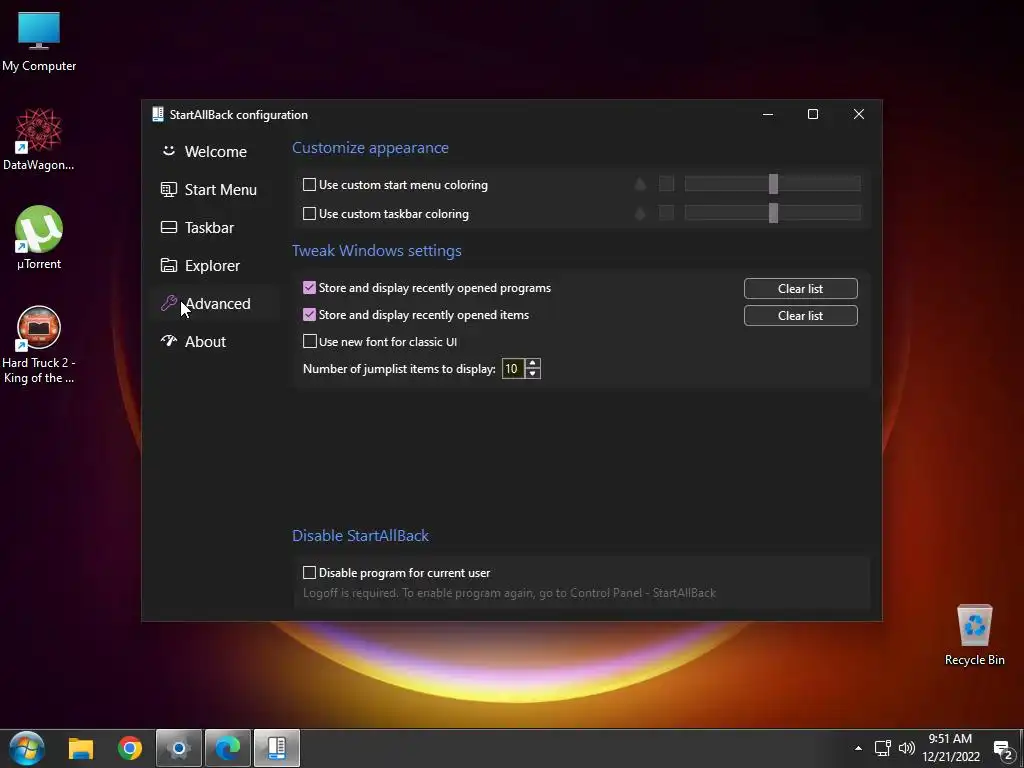Uncheck store recently opened items
The image size is (1024, 768).
click(x=310, y=315)
